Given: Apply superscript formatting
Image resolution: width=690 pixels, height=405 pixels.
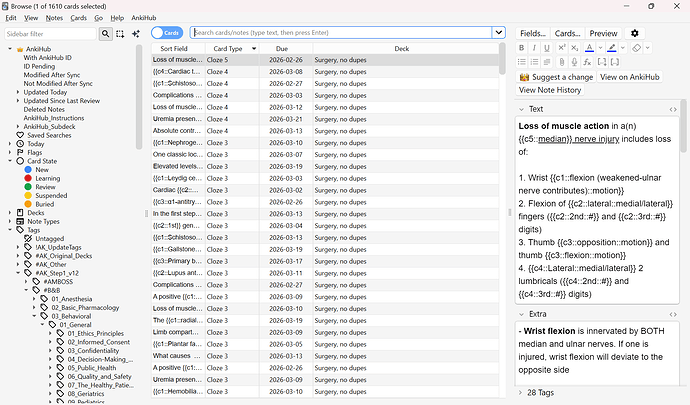Looking at the screenshot, I should (x=562, y=48).
